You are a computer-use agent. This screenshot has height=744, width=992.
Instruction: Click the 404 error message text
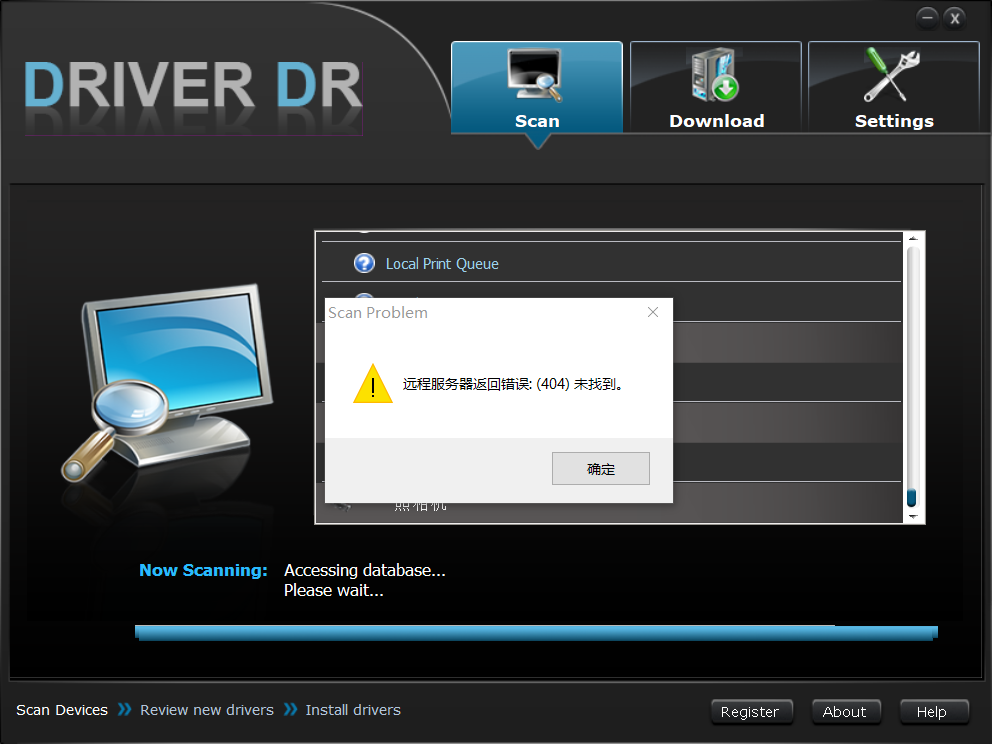pyautogui.click(x=513, y=384)
